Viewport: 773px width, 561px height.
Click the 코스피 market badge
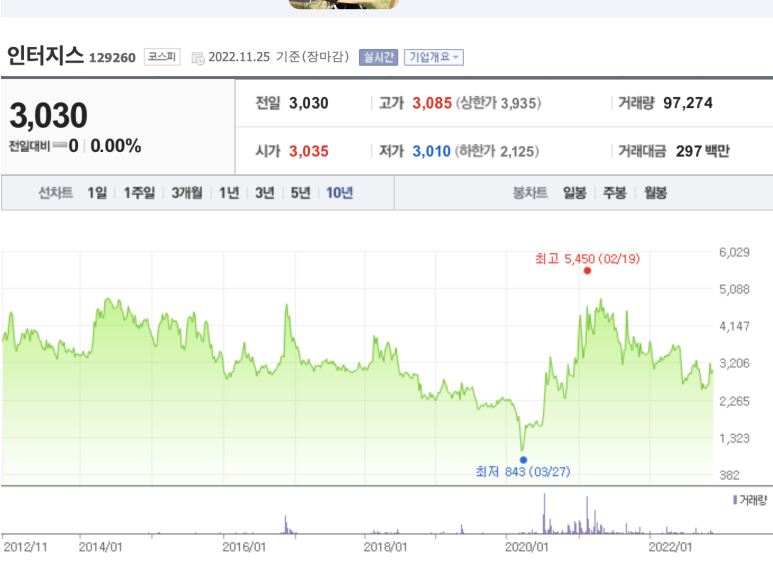click(162, 57)
